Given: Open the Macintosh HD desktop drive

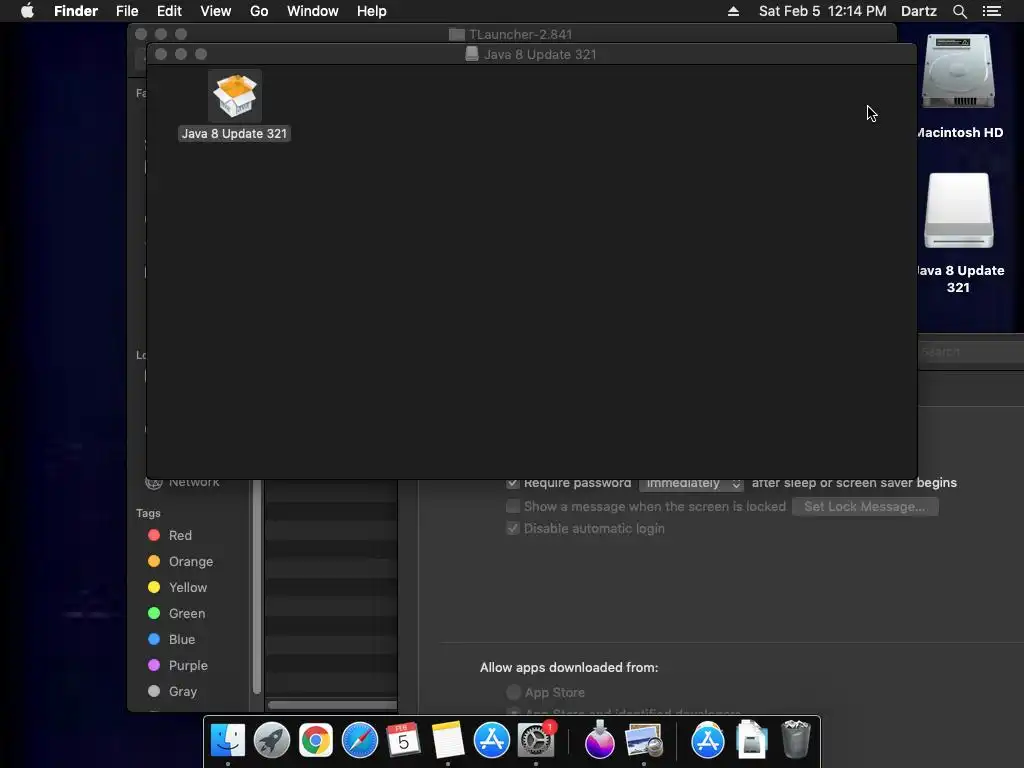Looking at the screenshot, I should click(958, 72).
